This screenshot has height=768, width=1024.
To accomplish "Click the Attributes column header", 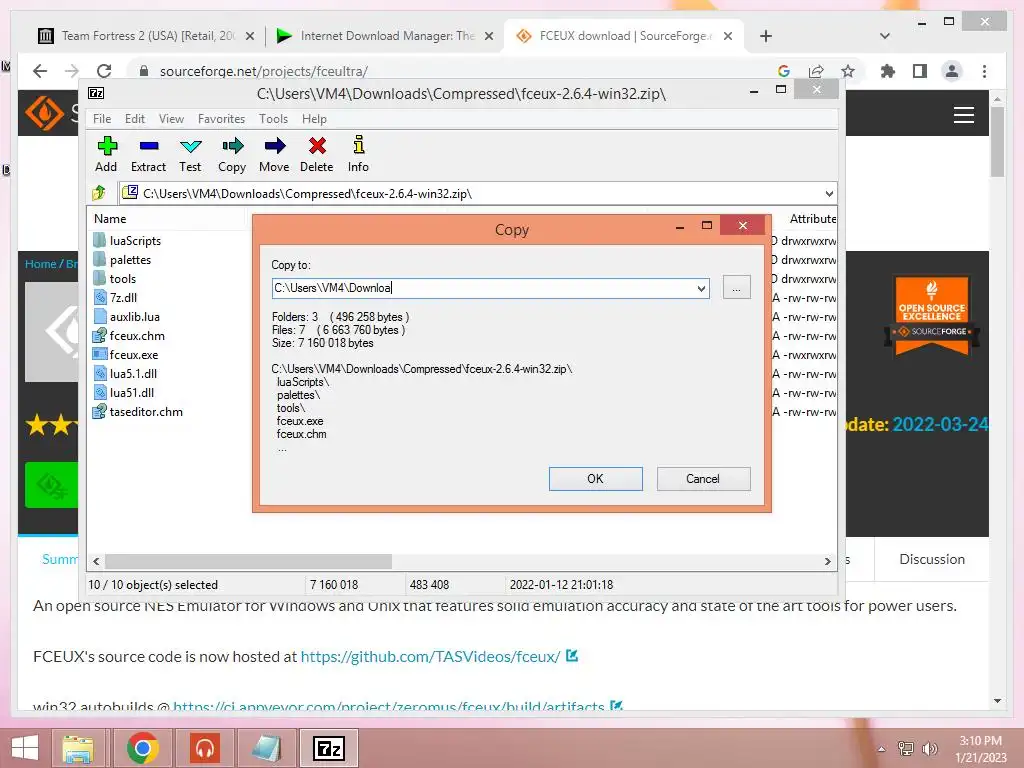I will tap(812, 219).
